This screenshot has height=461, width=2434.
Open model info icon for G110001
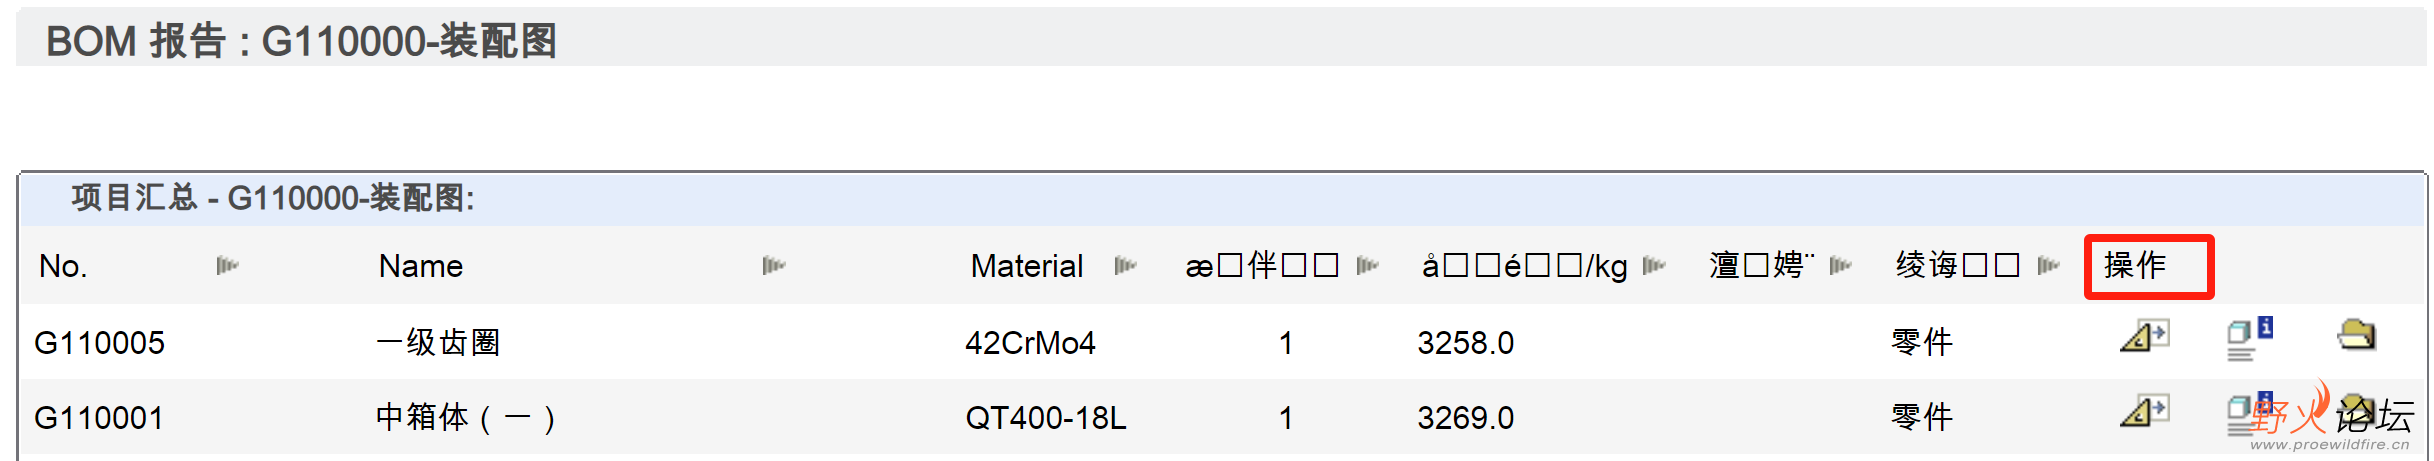point(2250,413)
